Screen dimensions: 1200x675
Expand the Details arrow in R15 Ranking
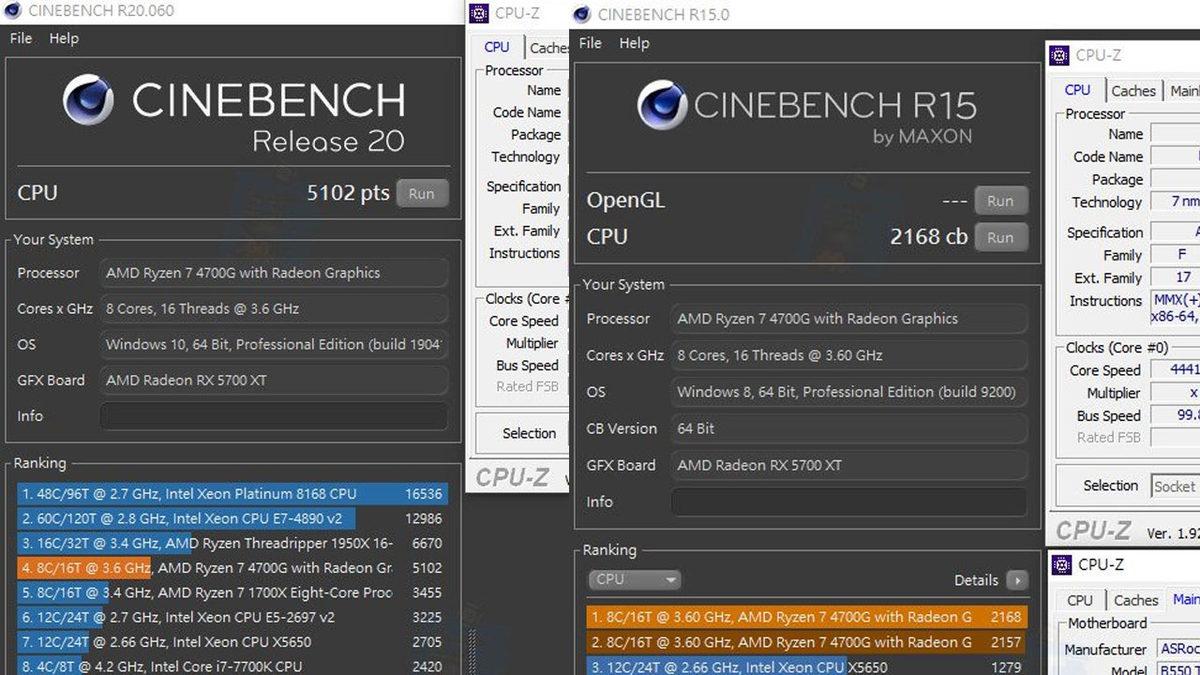point(1017,580)
